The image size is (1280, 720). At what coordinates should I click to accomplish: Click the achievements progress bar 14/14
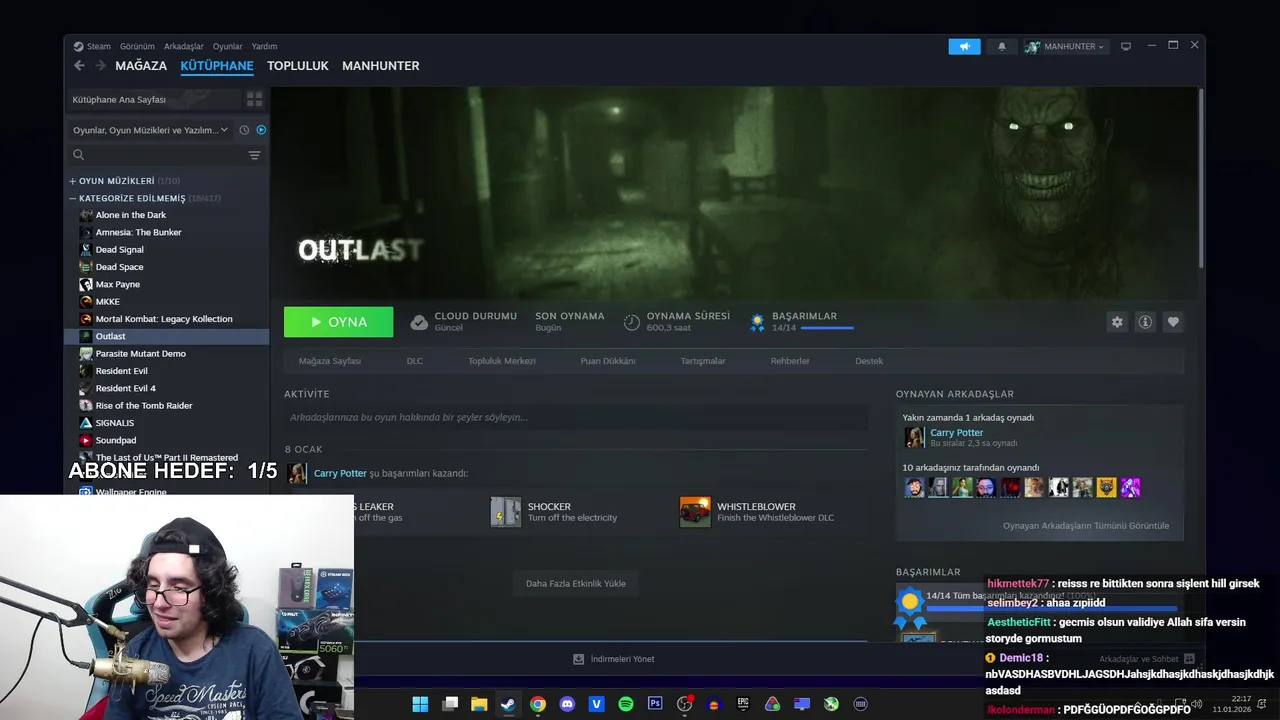[x=827, y=327]
